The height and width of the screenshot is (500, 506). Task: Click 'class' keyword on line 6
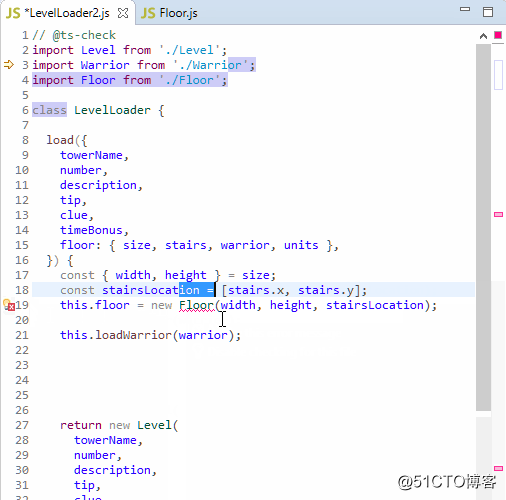tap(49, 110)
